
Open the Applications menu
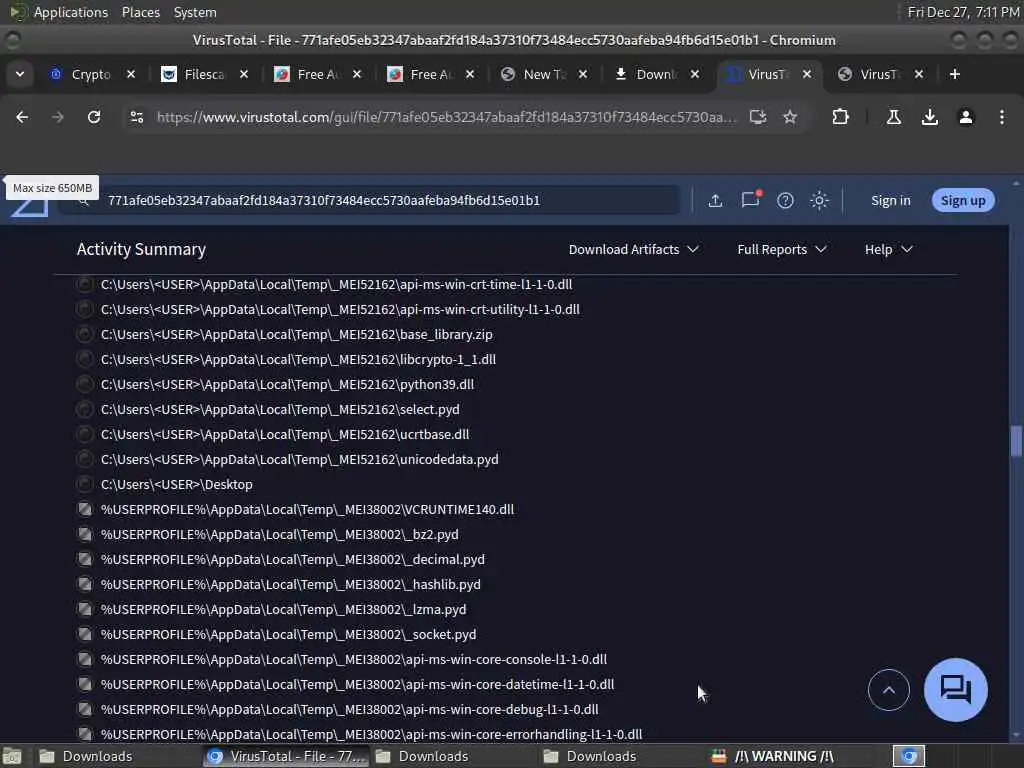point(71,12)
